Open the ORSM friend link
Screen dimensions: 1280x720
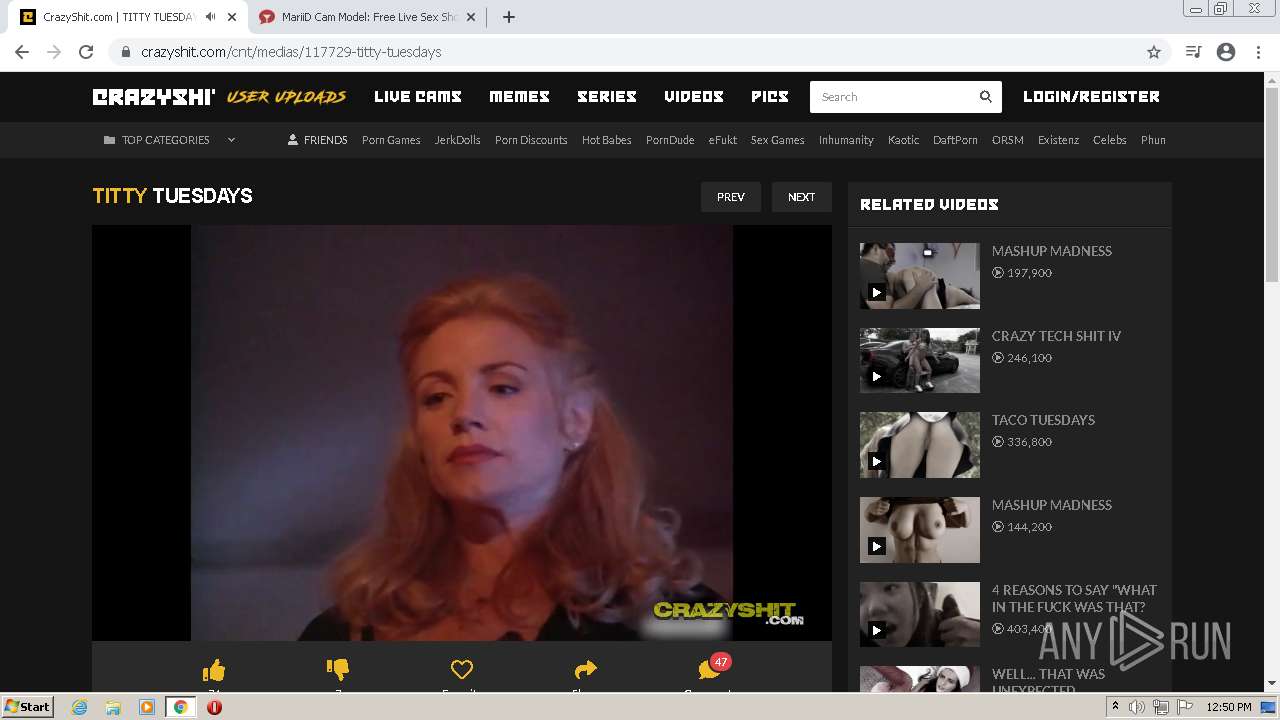click(x=1008, y=140)
